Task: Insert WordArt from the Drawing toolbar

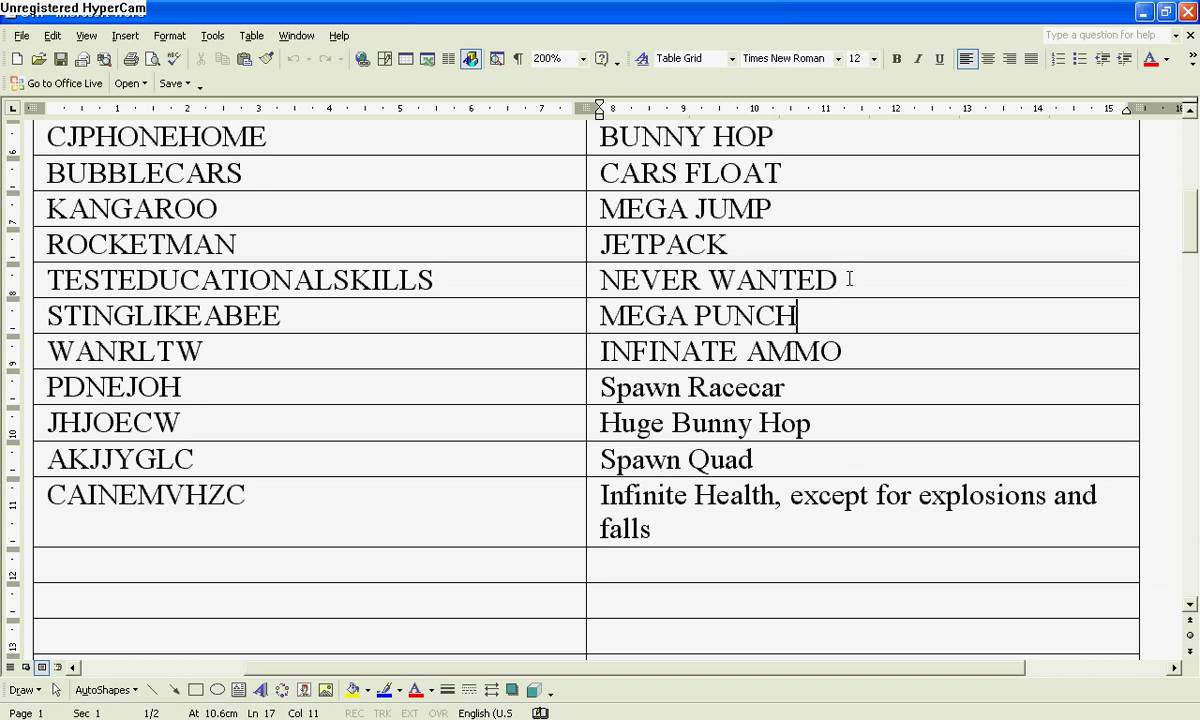Action: (x=260, y=690)
